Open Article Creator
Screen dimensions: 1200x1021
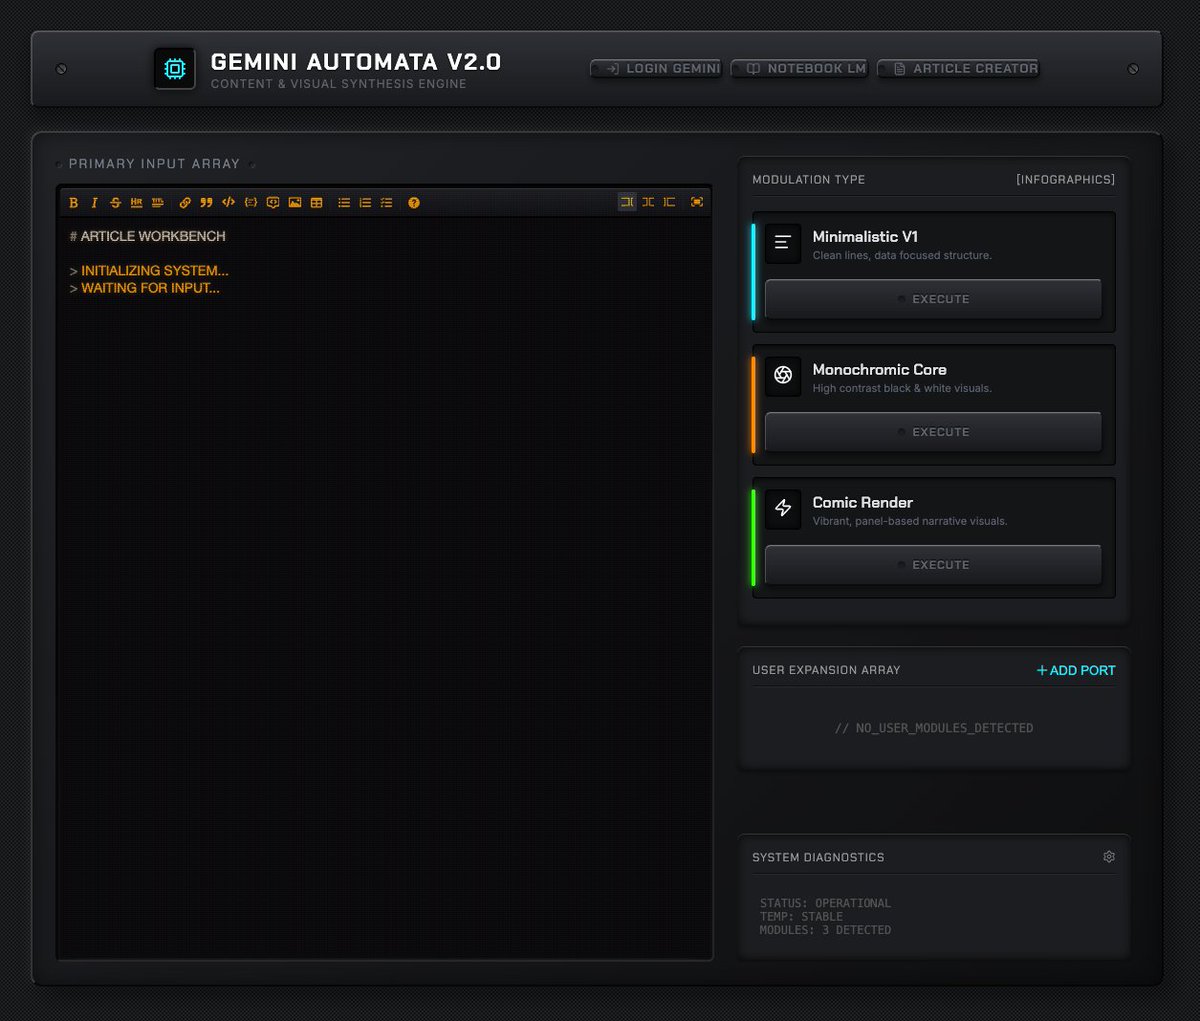pyautogui.click(x=958, y=68)
